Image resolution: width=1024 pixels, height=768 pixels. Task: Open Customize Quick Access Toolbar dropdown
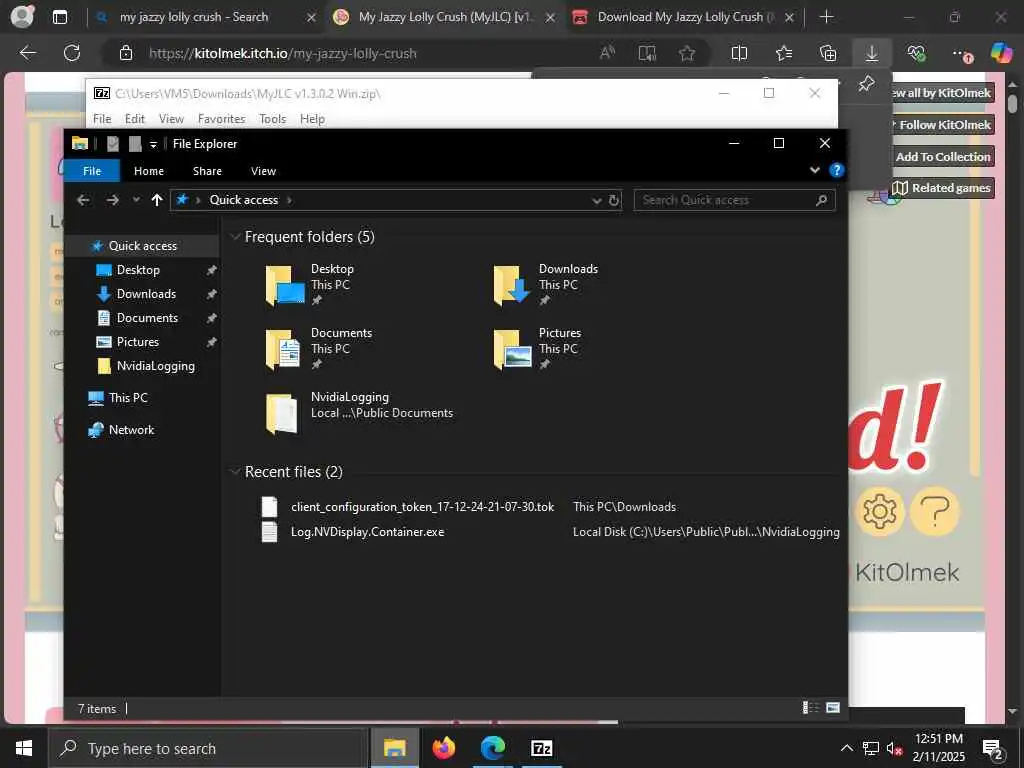153,144
